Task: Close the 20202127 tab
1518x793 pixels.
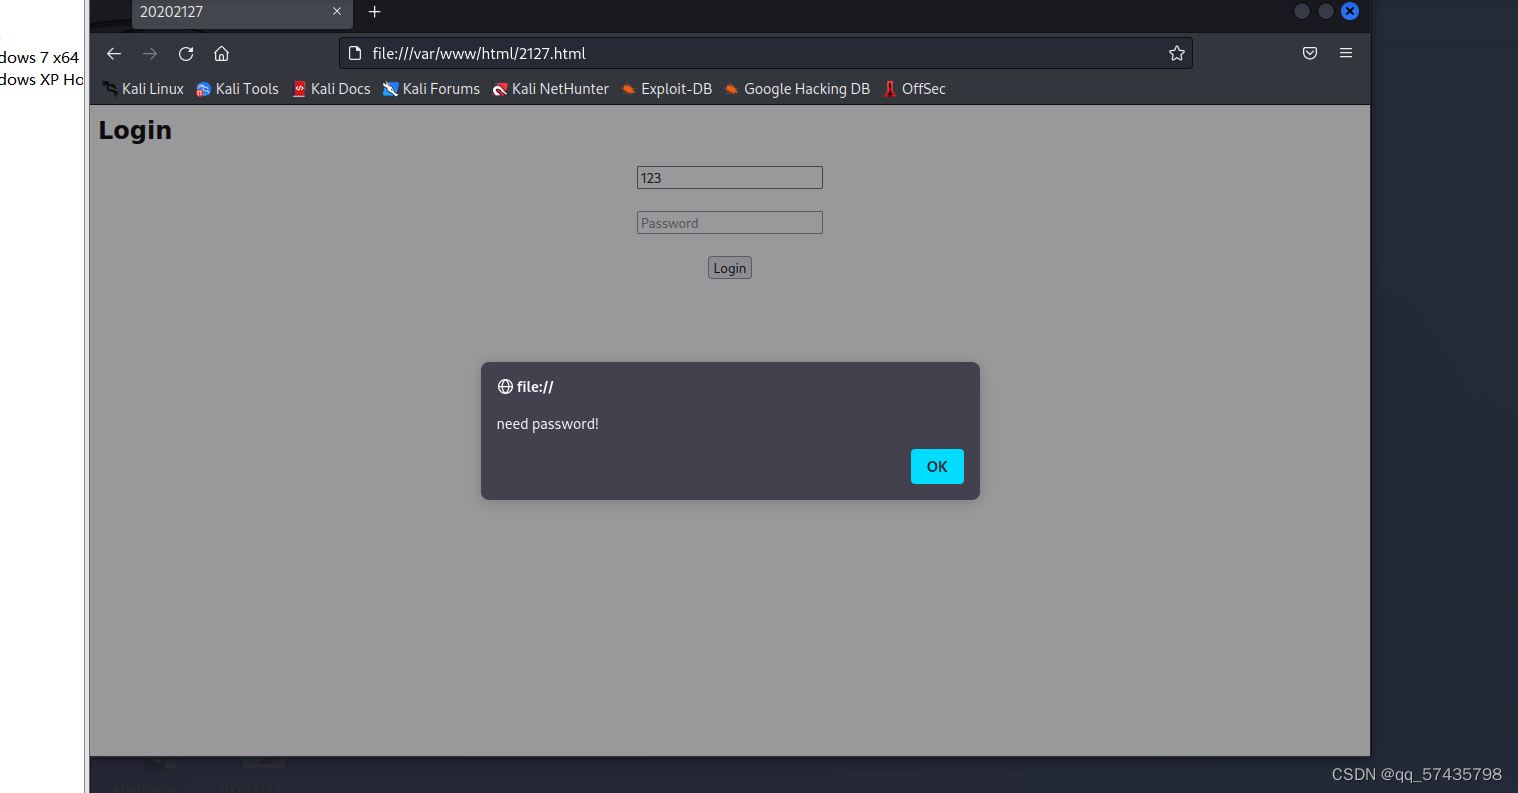Action: [x=337, y=12]
